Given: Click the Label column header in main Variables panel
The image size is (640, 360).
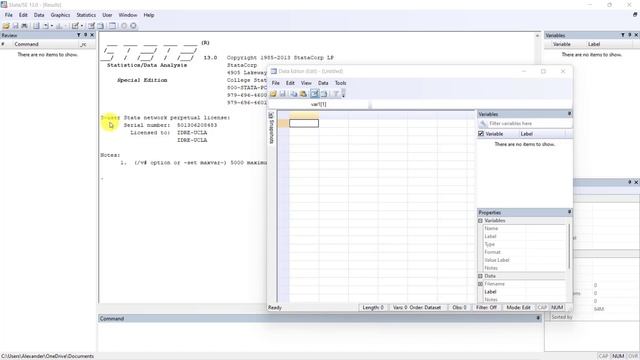Looking at the screenshot, I should click(x=594, y=44).
